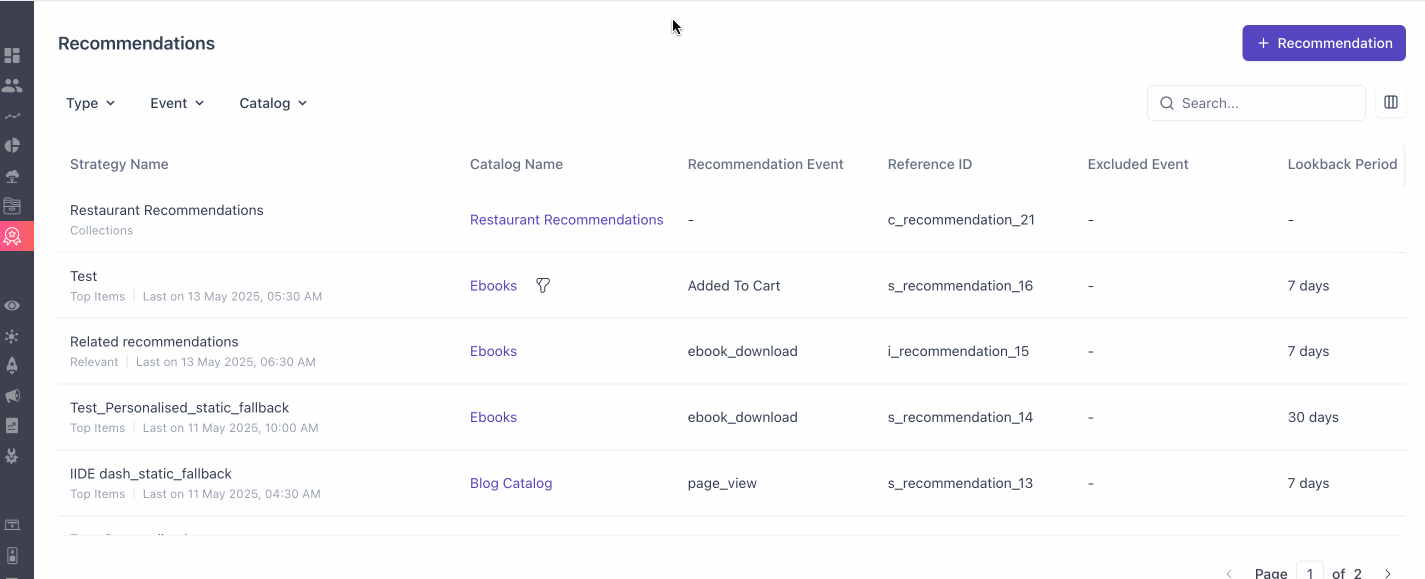Image resolution: width=1425 pixels, height=579 pixels.
Task: Open the rocket icon in sidebar
Action: coord(12,366)
